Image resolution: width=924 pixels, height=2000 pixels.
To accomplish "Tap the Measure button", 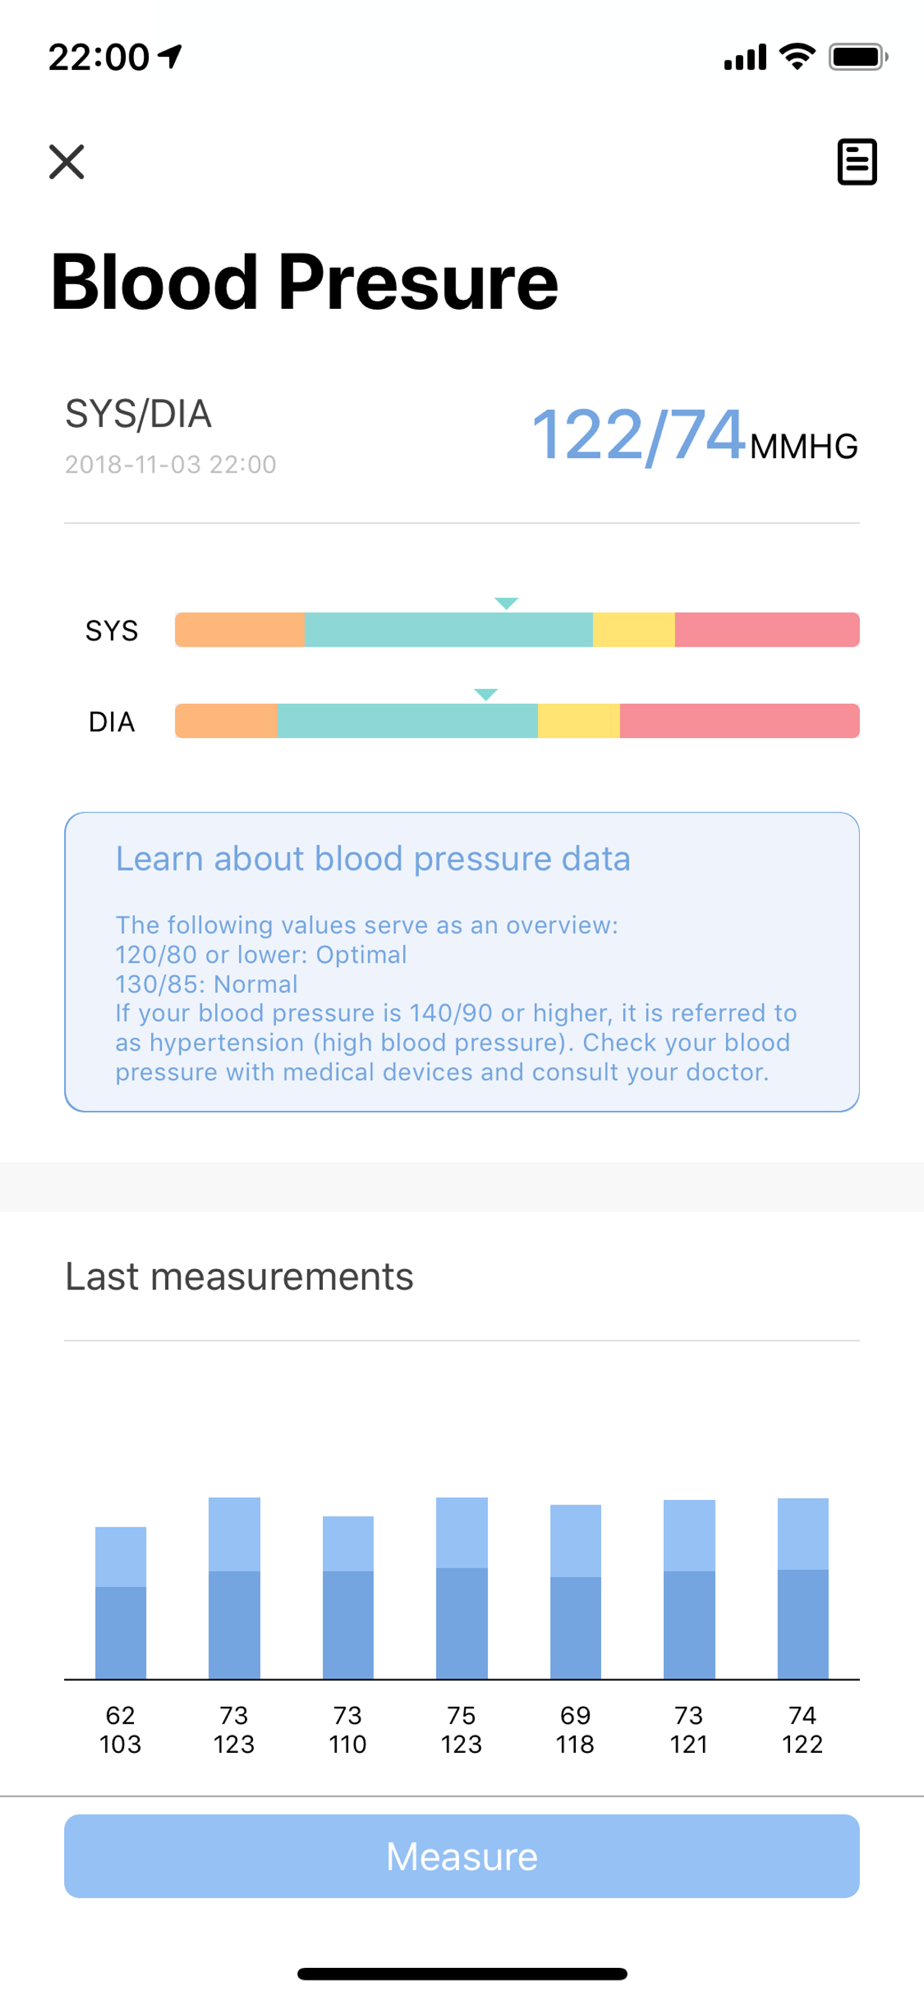I will click(x=462, y=1856).
